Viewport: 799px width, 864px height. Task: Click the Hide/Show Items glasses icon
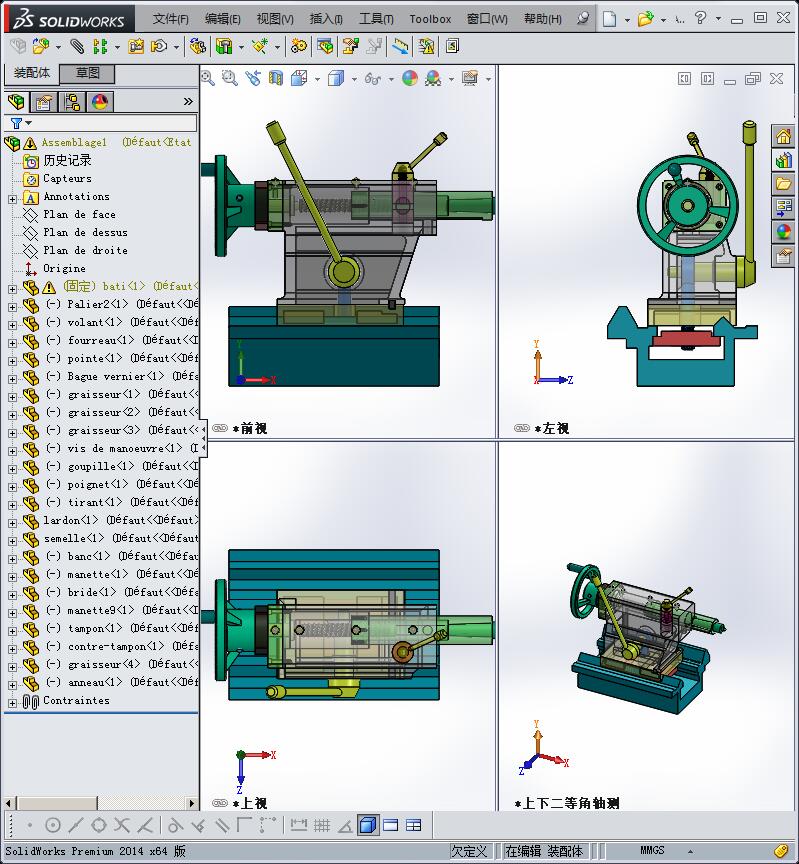[x=373, y=79]
